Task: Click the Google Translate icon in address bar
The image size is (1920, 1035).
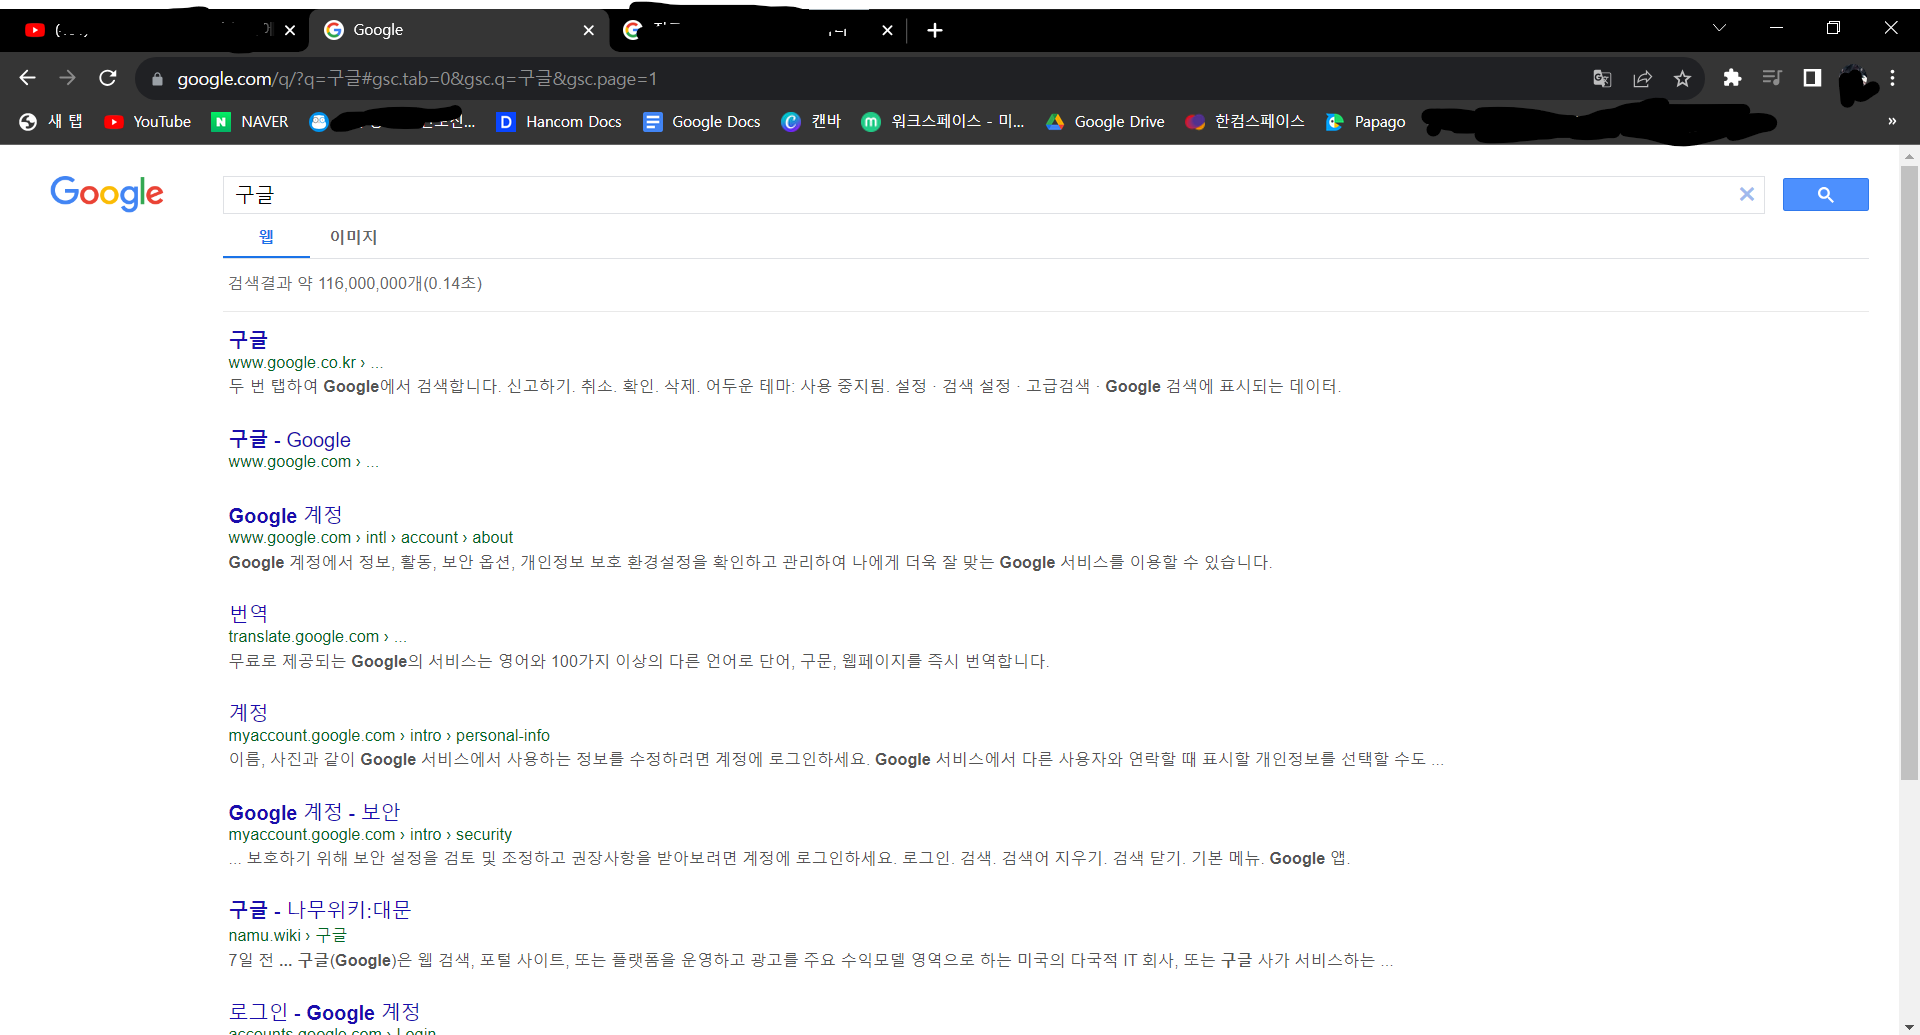Action: pyautogui.click(x=1602, y=78)
